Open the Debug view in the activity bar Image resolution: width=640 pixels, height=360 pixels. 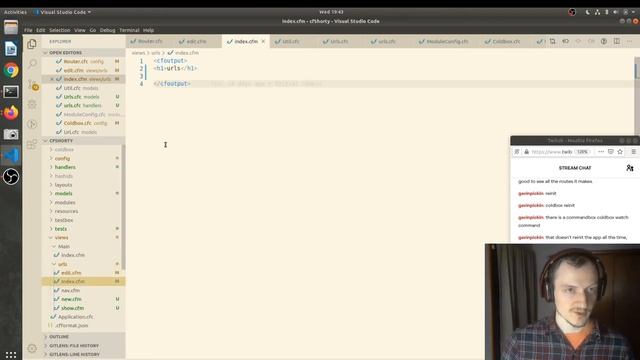click(x=32, y=104)
